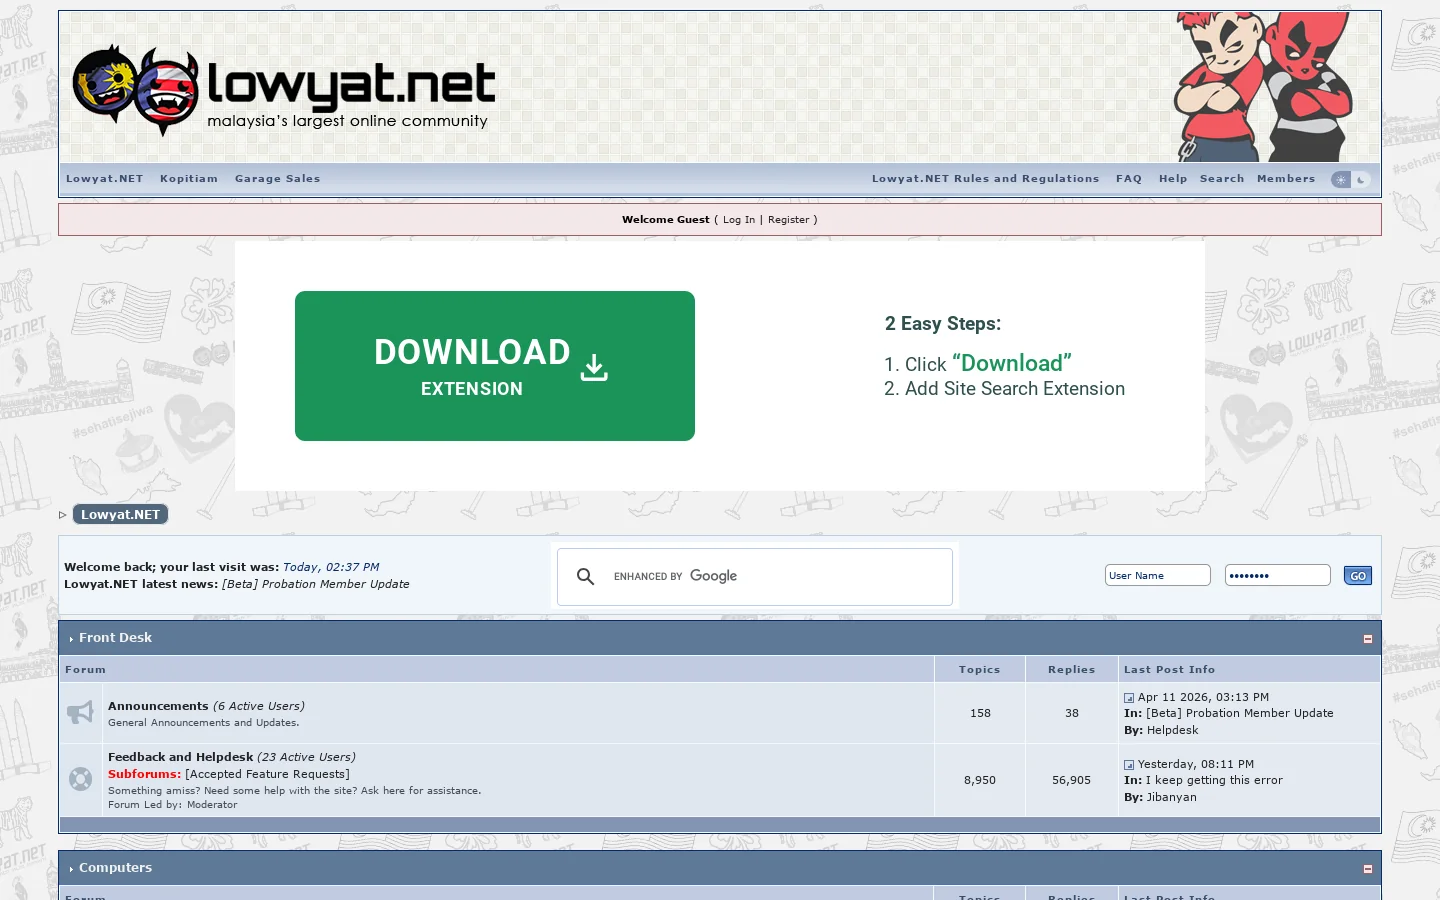Click "Yesterday, 08:11 PM" timestamp
Image resolution: width=1440 pixels, height=900 pixels.
(1195, 765)
